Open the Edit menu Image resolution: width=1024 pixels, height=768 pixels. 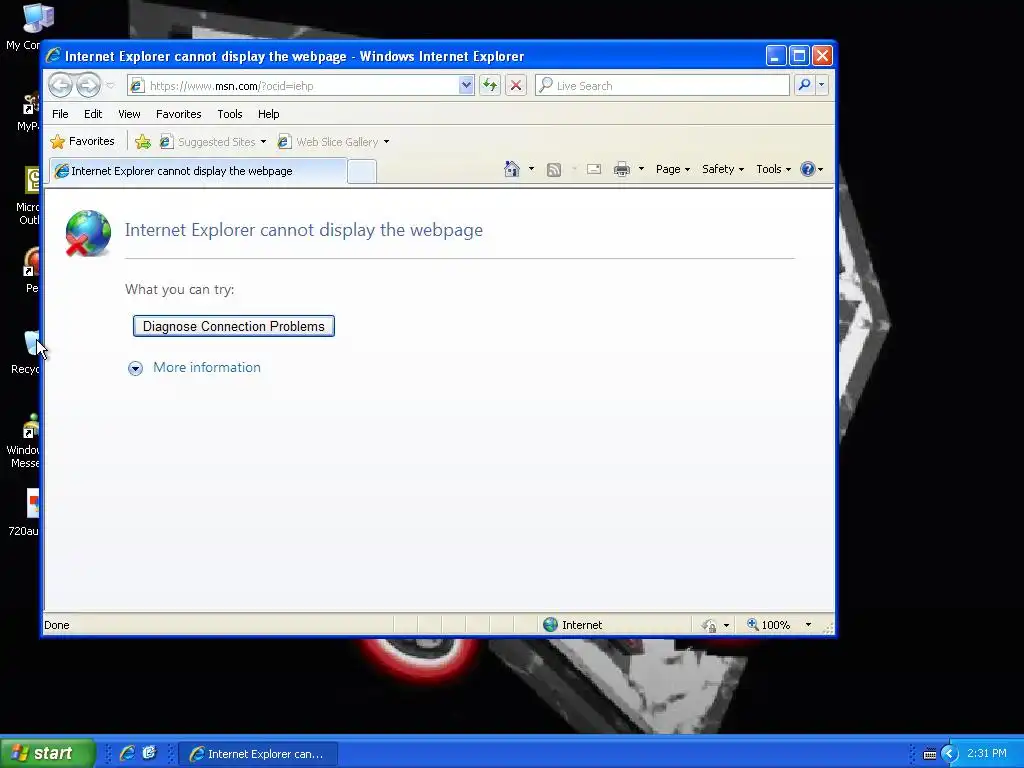[x=93, y=114]
